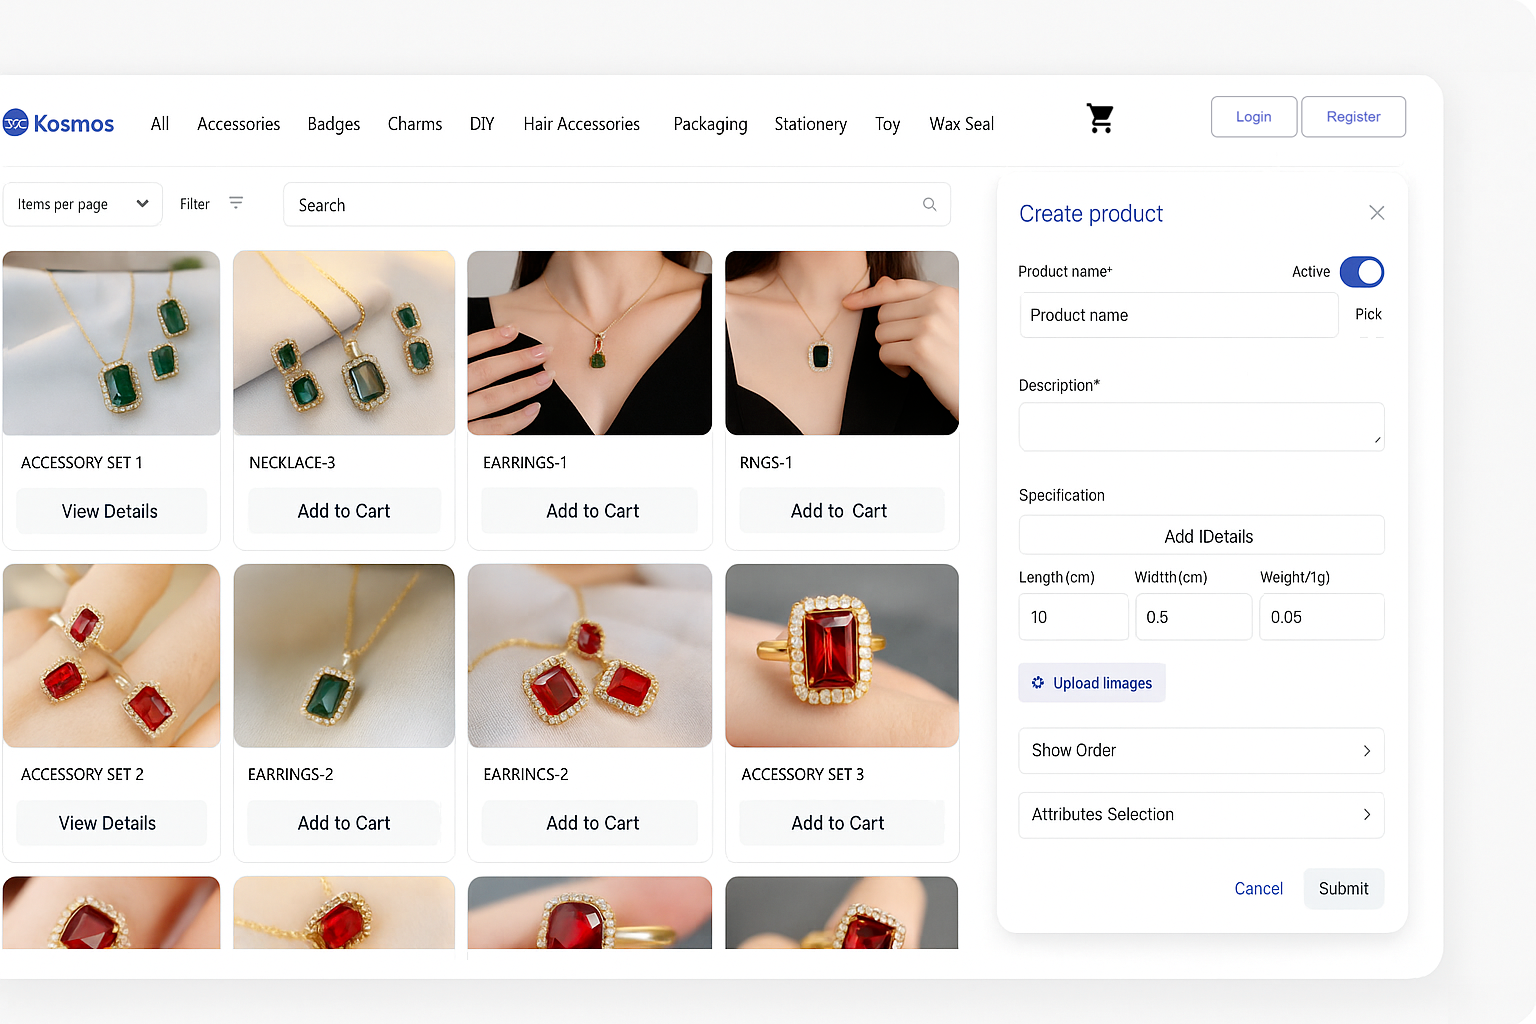The height and width of the screenshot is (1024, 1536).
Task: Click the Show Order chevron arrow
Action: 1366,751
